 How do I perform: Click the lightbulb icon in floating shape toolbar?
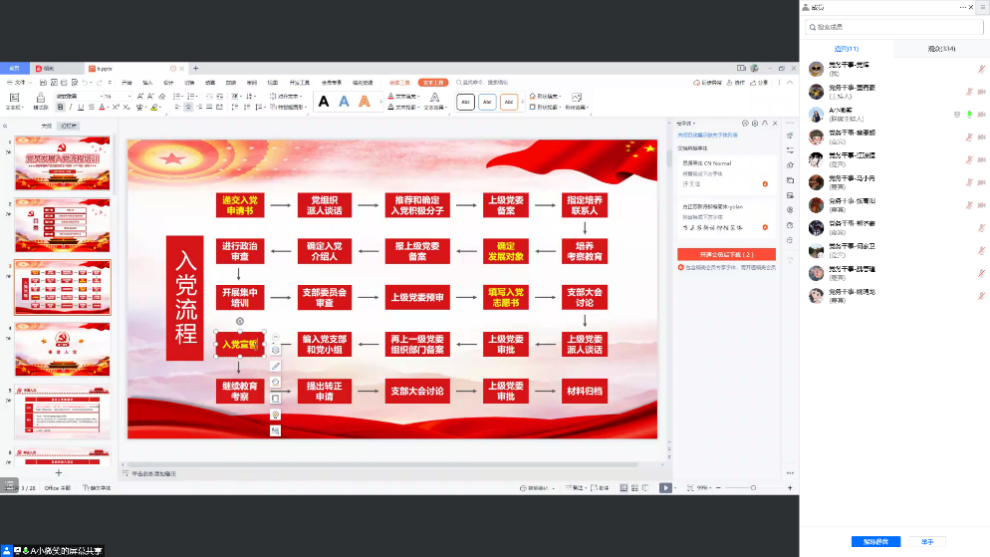coord(275,414)
